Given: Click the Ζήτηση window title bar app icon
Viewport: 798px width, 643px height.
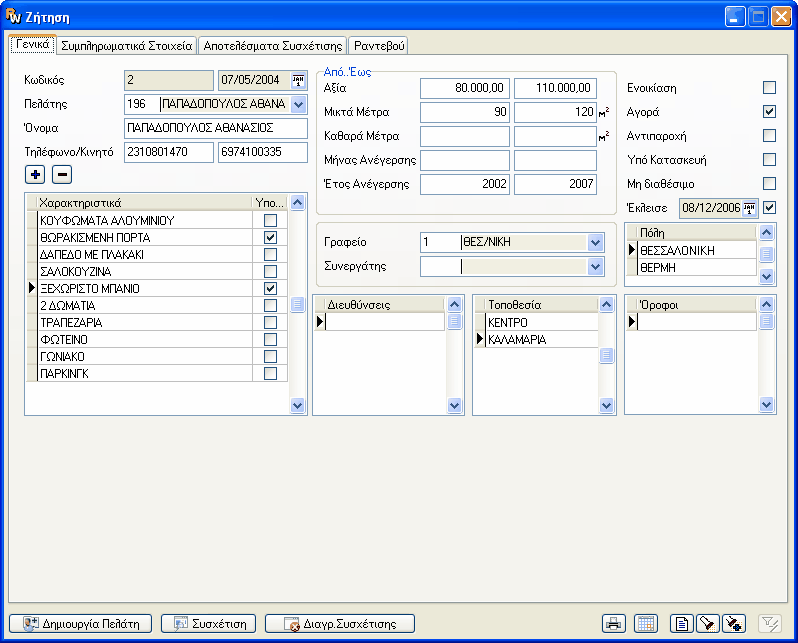Looking at the screenshot, I should click(14, 16).
